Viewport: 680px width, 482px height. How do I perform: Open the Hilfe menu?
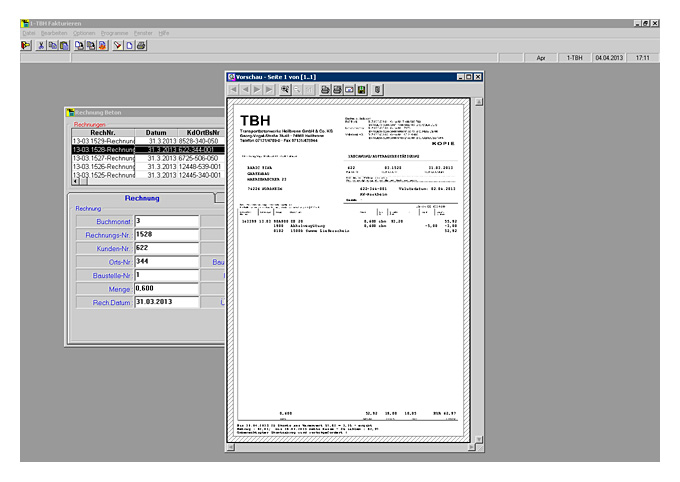pos(163,33)
